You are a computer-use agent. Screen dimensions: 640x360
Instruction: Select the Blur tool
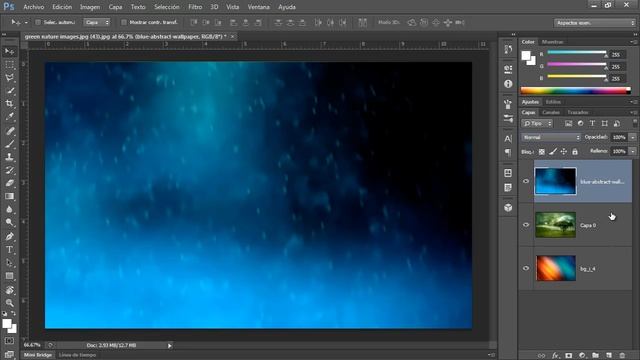pos(9,209)
